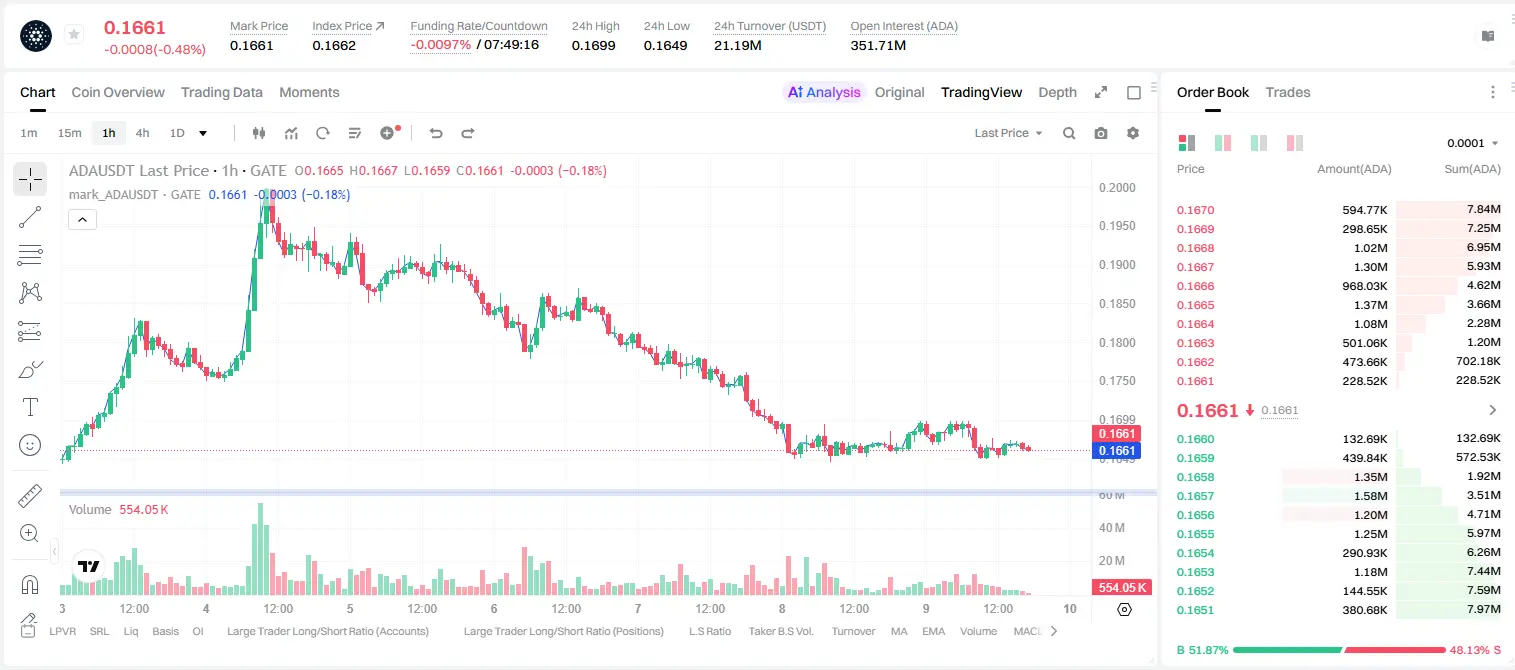Click the AI Analysis button
The width and height of the screenshot is (1515, 670).
pyautogui.click(x=823, y=92)
